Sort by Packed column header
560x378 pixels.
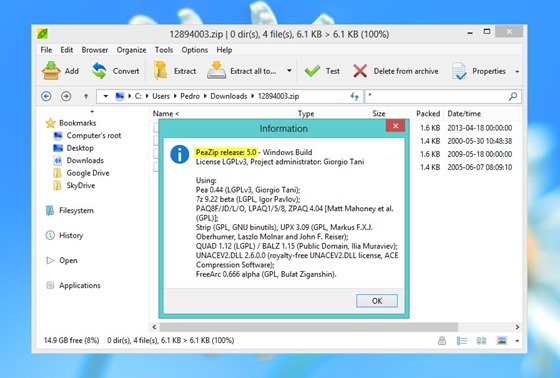click(428, 114)
